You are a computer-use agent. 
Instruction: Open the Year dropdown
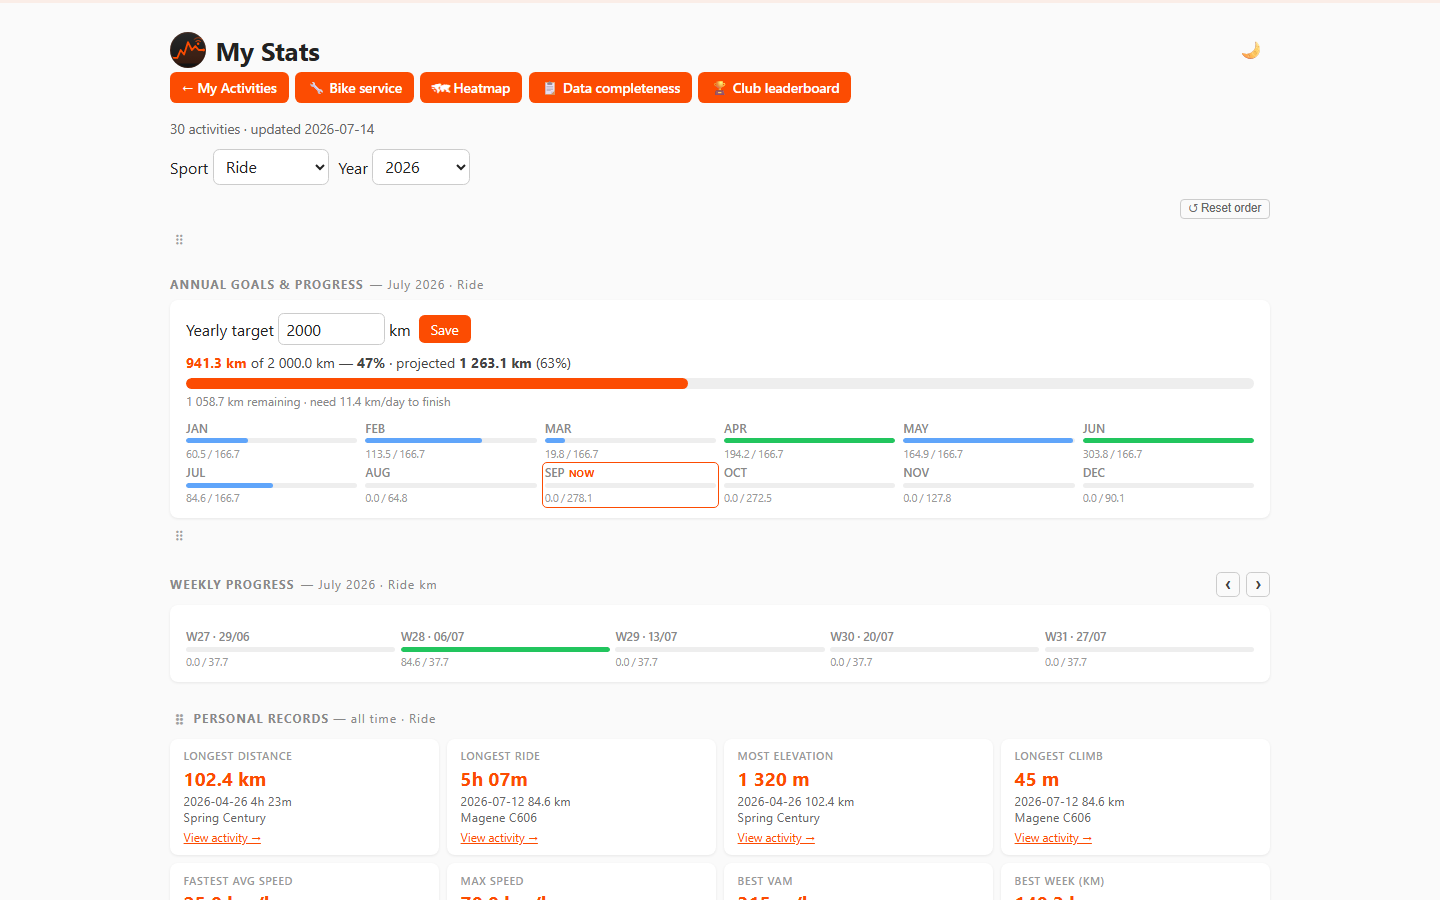pyautogui.click(x=421, y=167)
